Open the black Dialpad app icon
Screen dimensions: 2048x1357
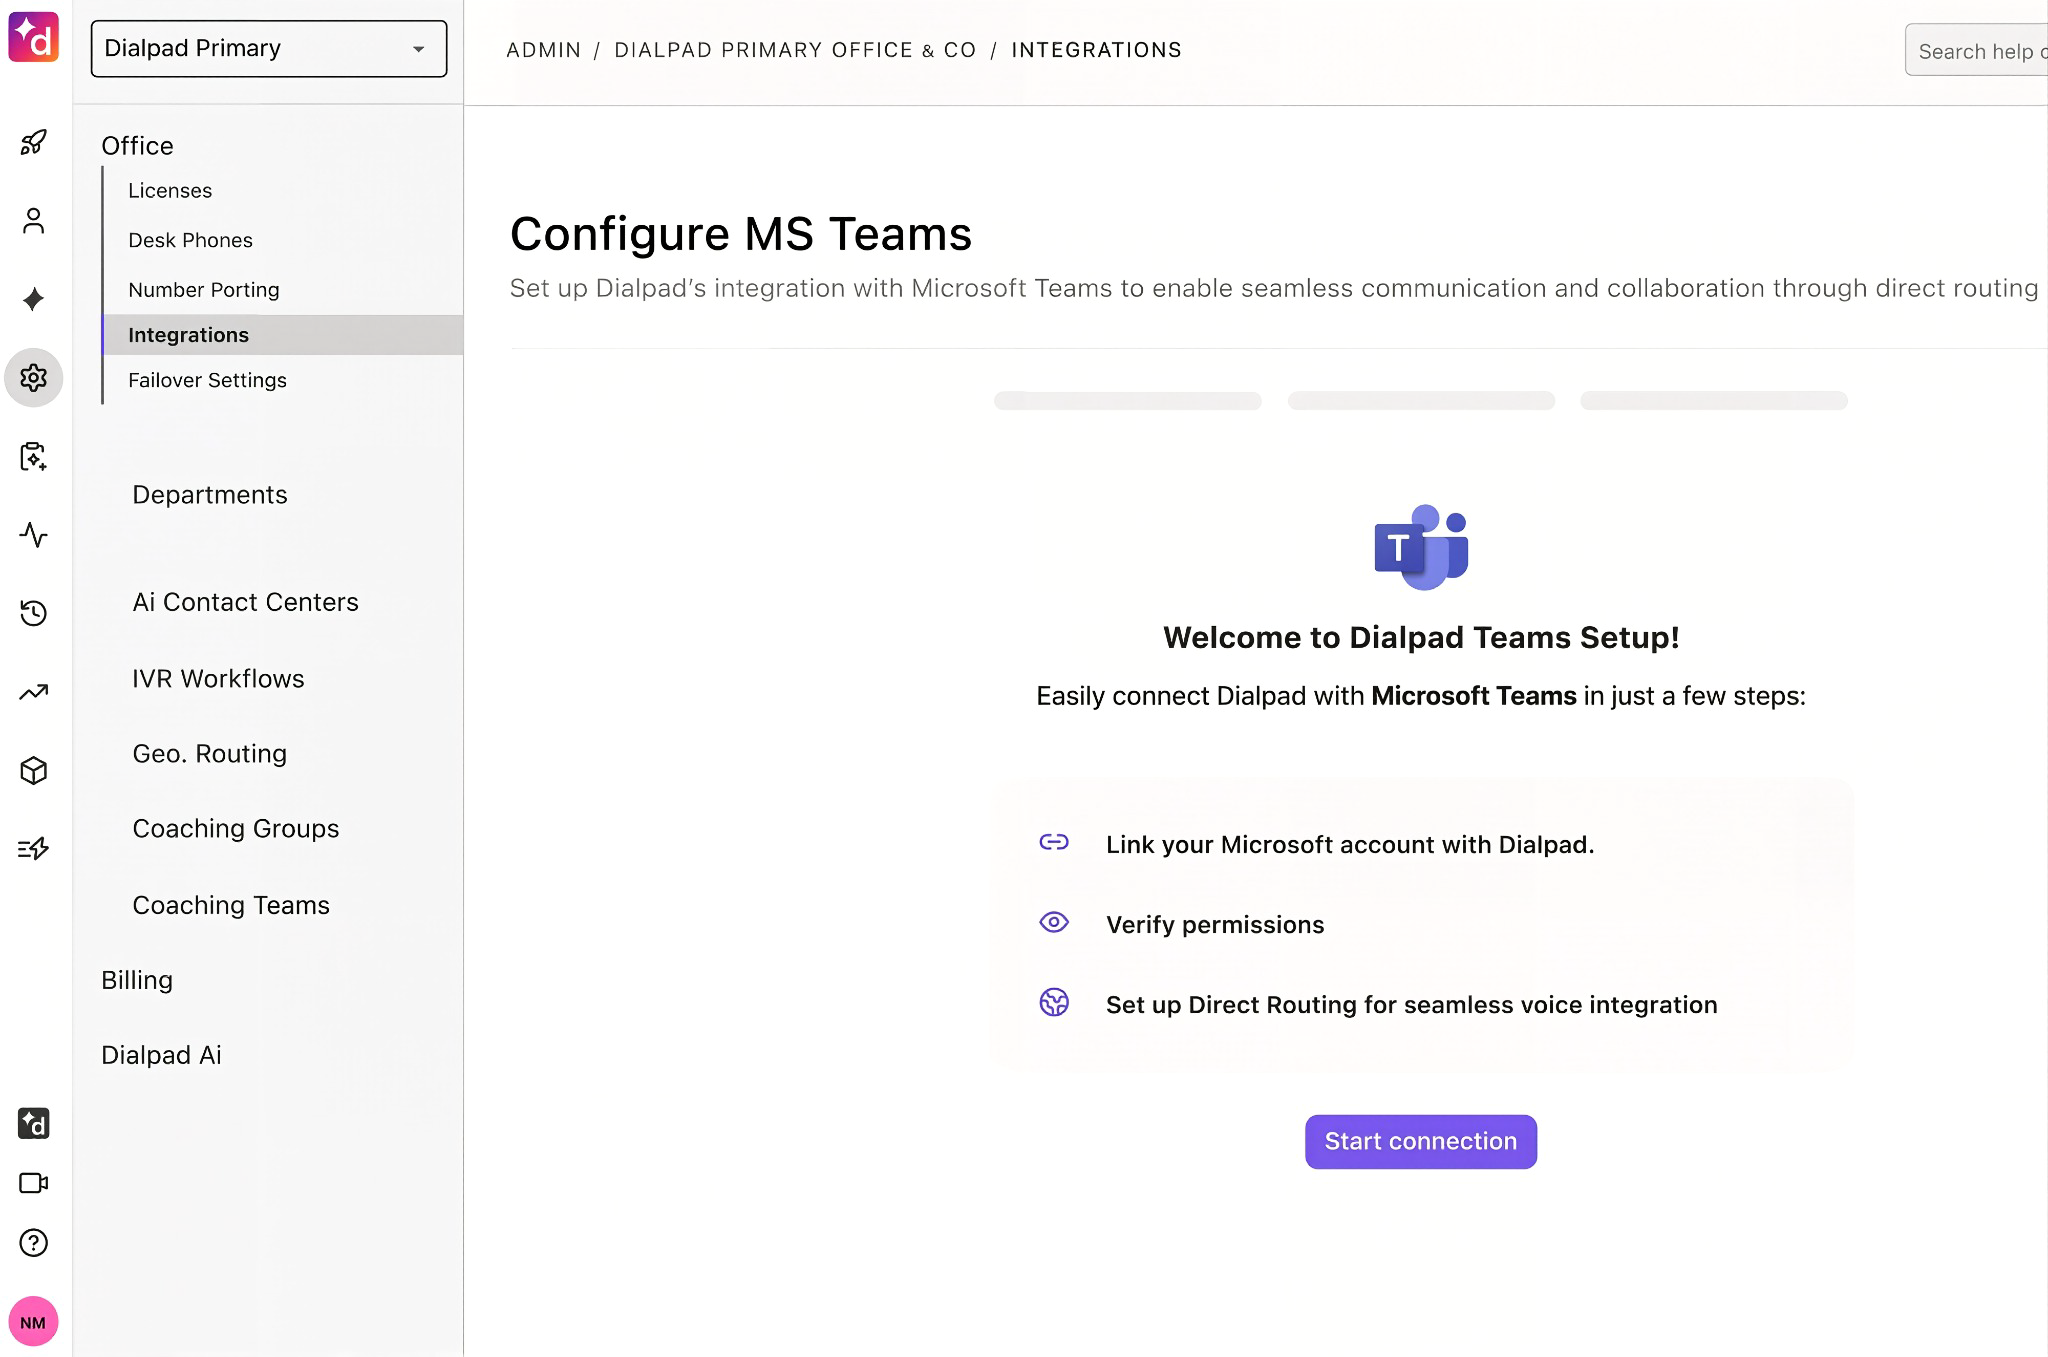(33, 1124)
